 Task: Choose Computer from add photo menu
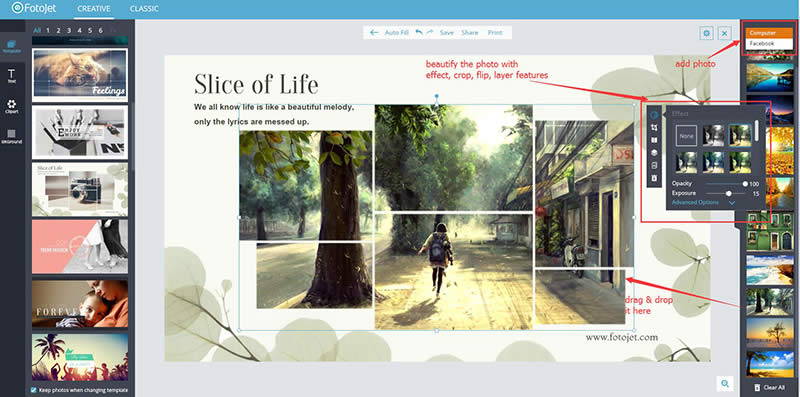[x=769, y=33]
